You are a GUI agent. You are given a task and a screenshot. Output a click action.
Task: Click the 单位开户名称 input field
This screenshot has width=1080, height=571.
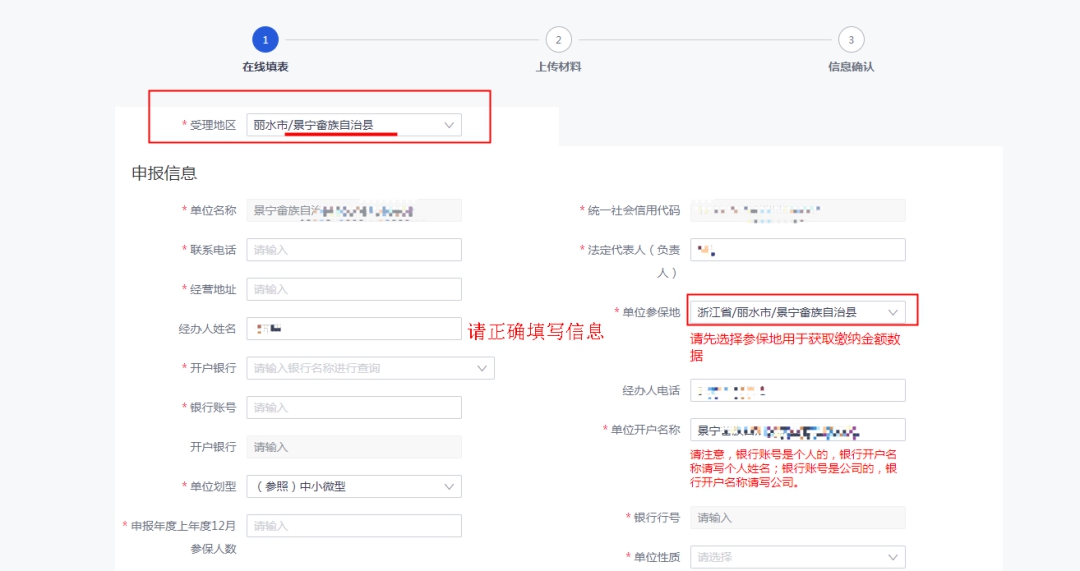(x=797, y=430)
